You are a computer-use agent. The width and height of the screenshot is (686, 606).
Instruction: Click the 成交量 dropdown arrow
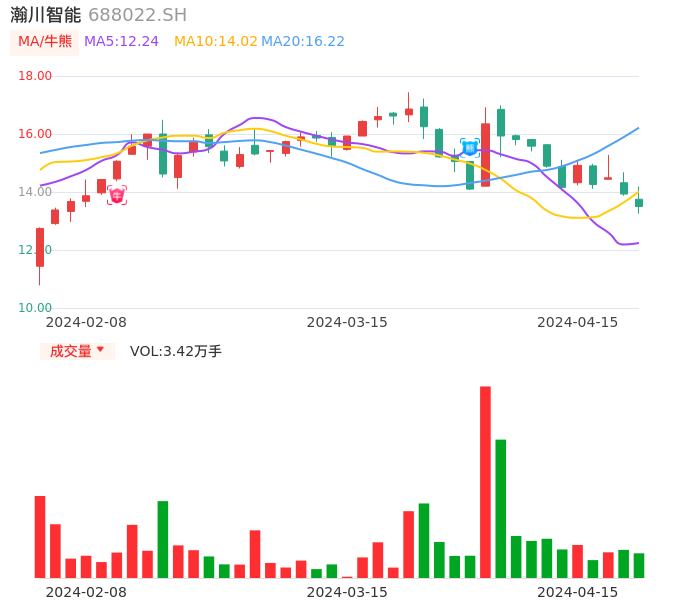pos(100,350)
